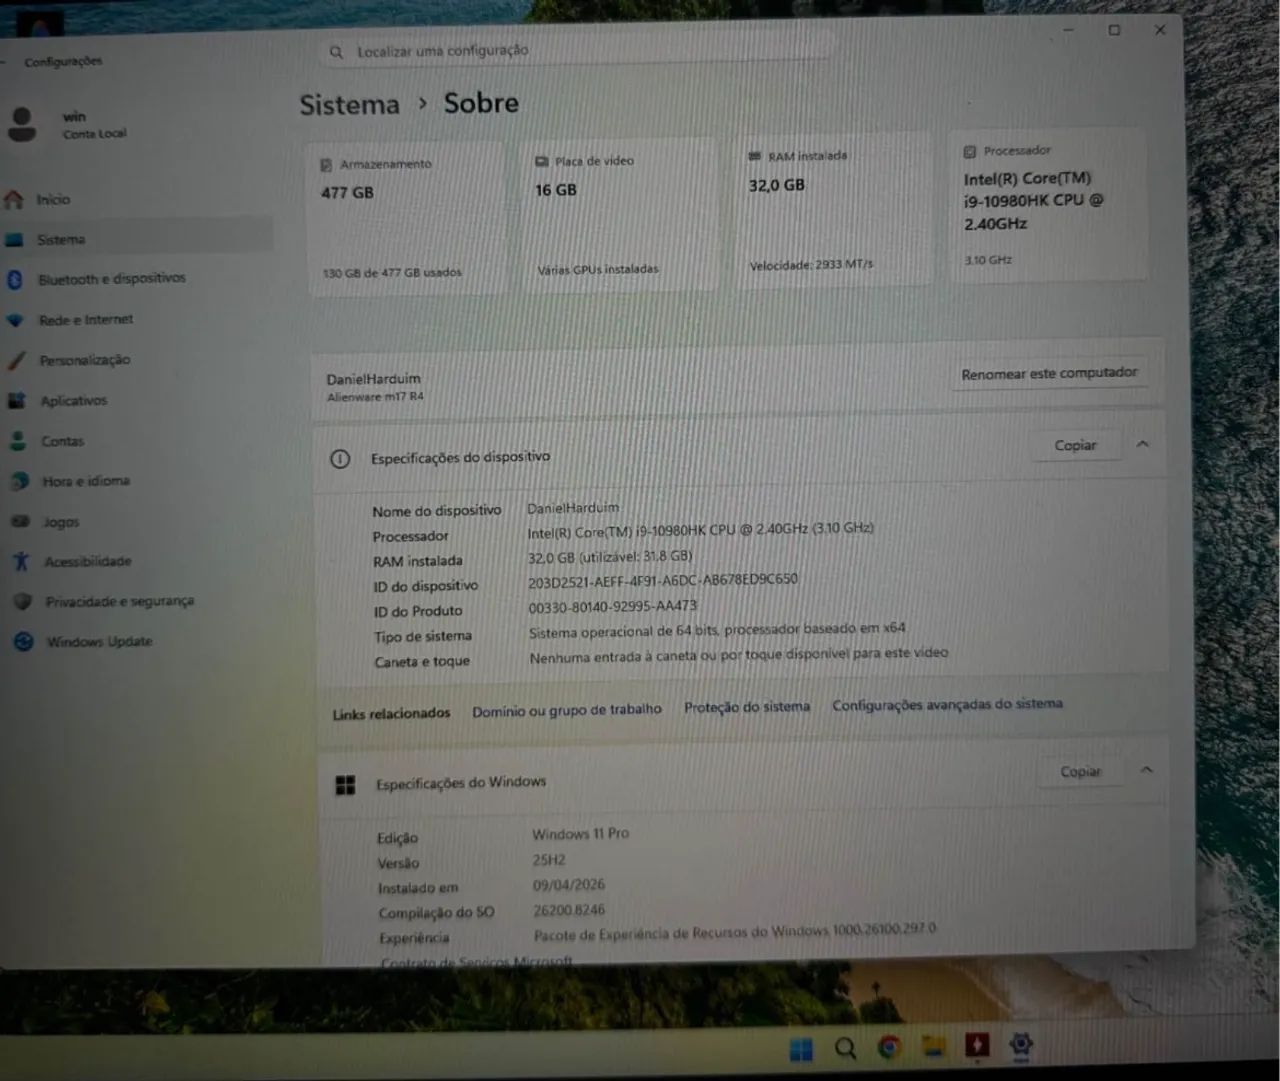This screenshot has width=1280, height=1081.
Task: Collapse the Especificações do Windows section
Action: pyautogui.click(x=1147, y=770)
